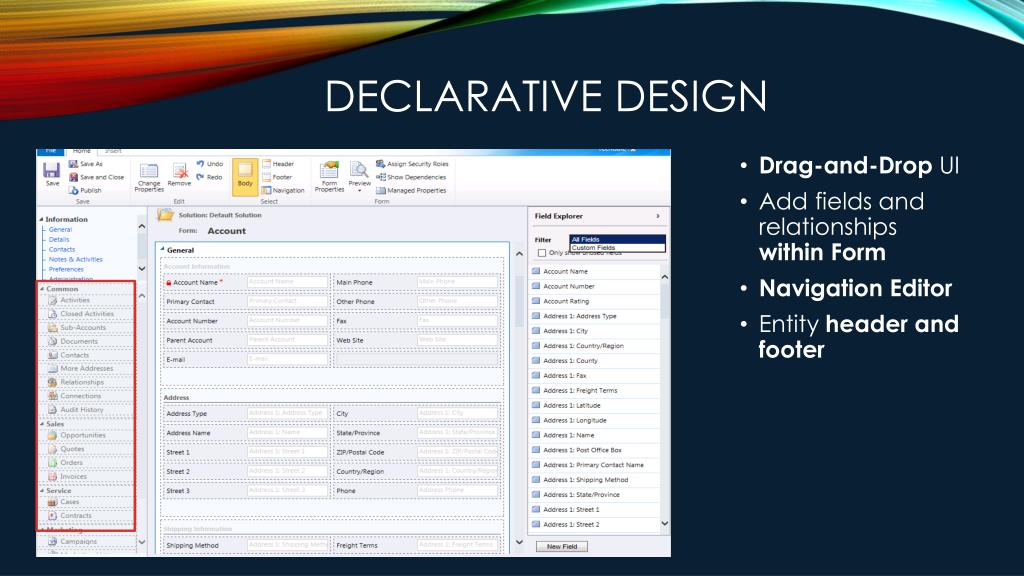Screen dimensions: 1024x576
Task: Open Change Properties
Action: point(149,178)
